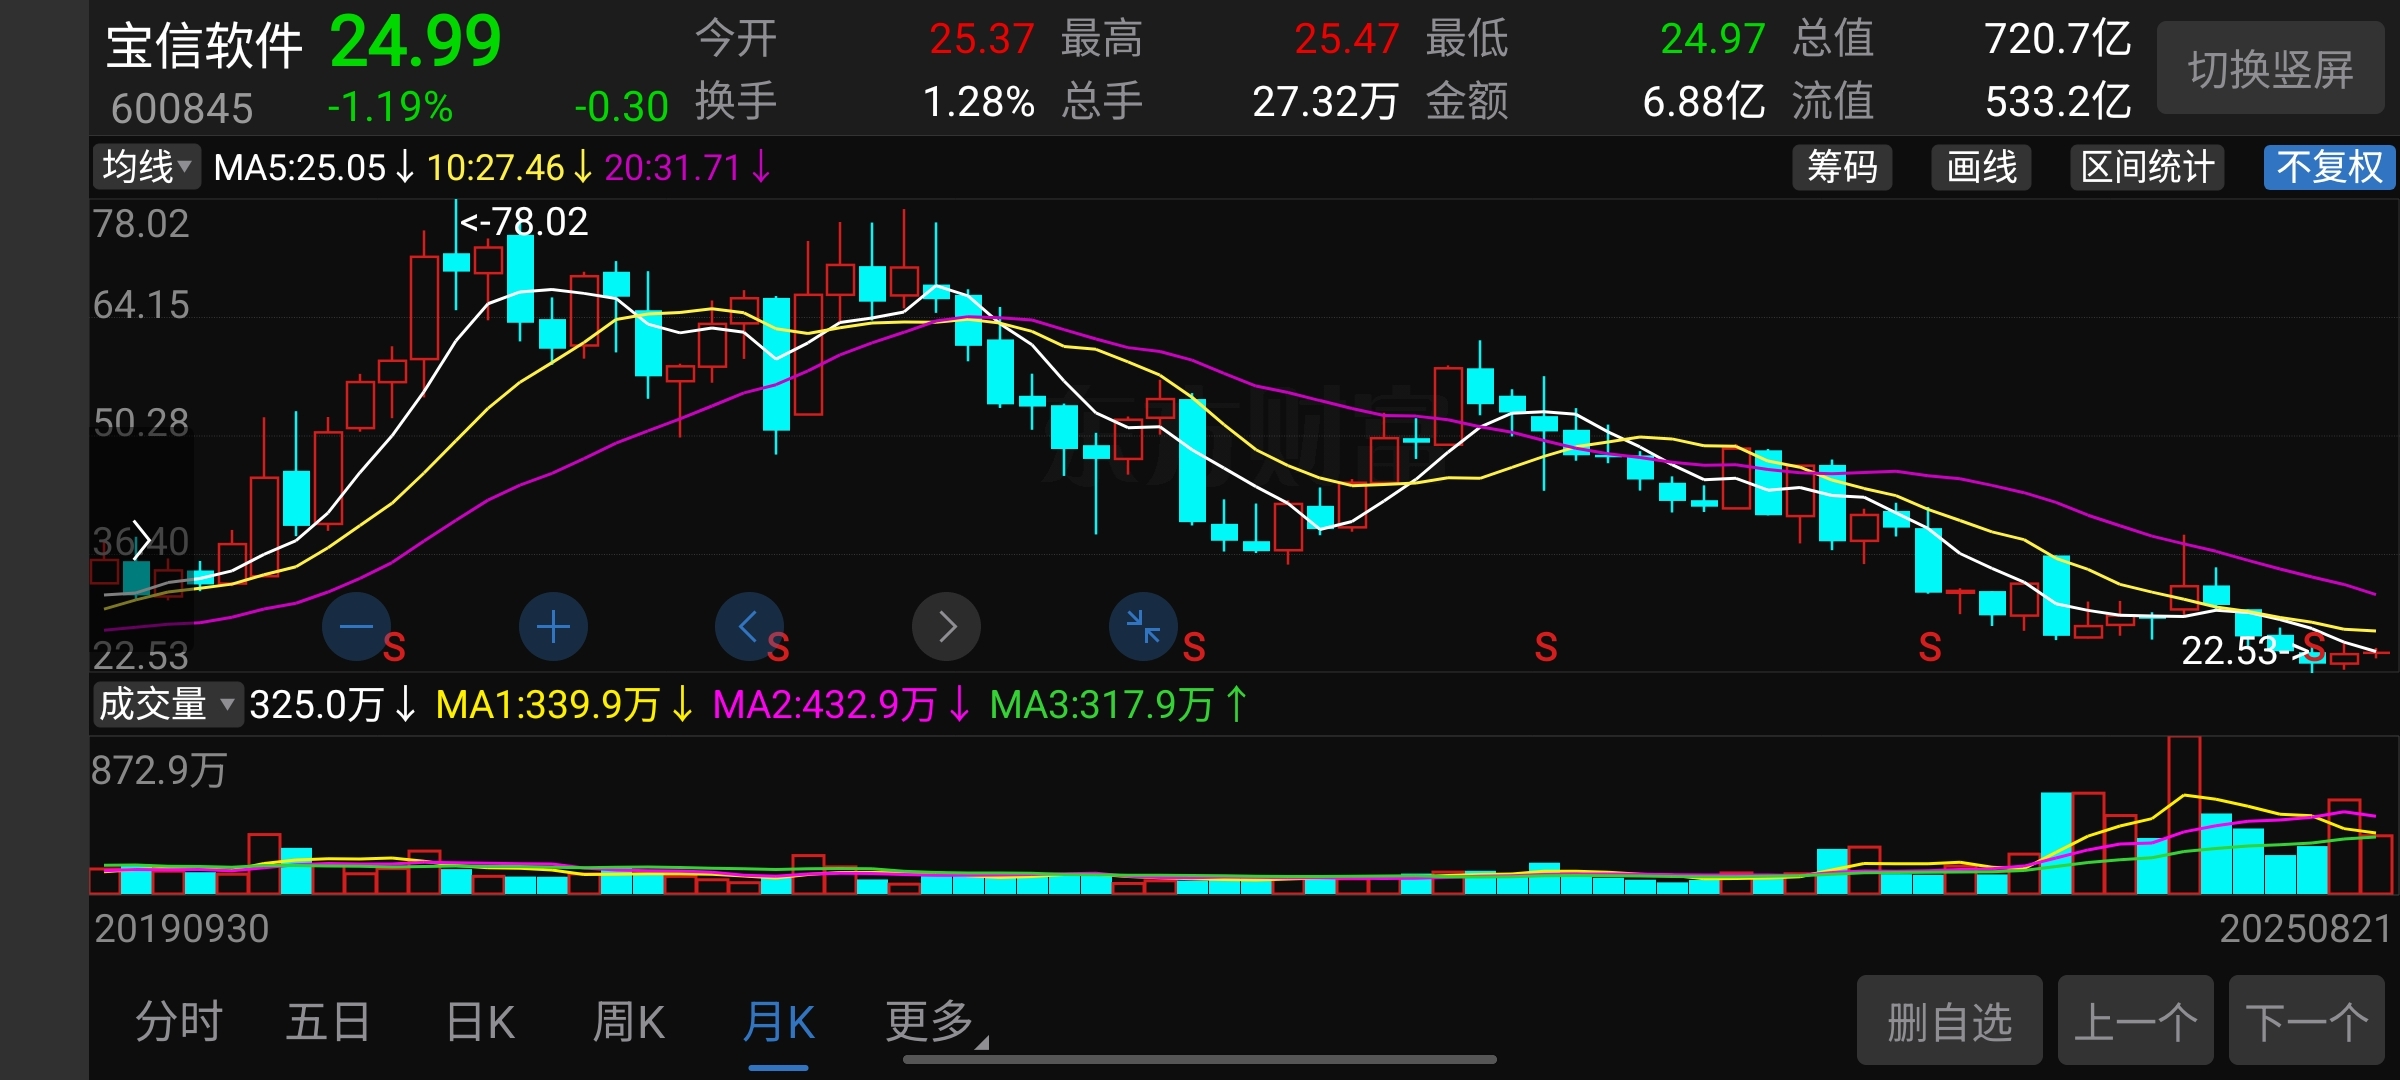Tap the price change -0.30
Viewport: 2400px width, 1080px height.
click(x=620, y=106)
